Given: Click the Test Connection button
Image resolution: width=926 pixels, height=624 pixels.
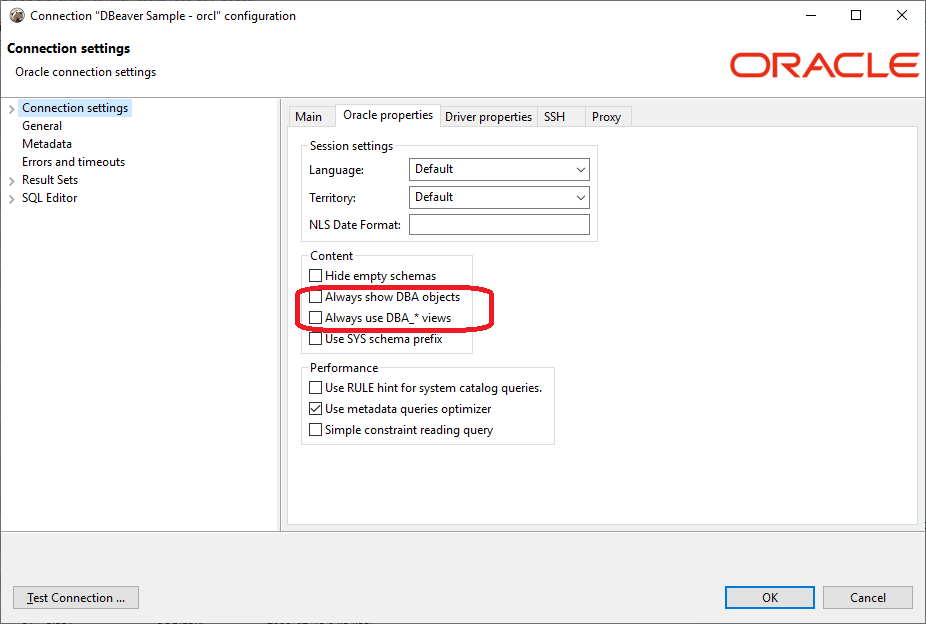Looking at the screenshot, I should 75,597.
